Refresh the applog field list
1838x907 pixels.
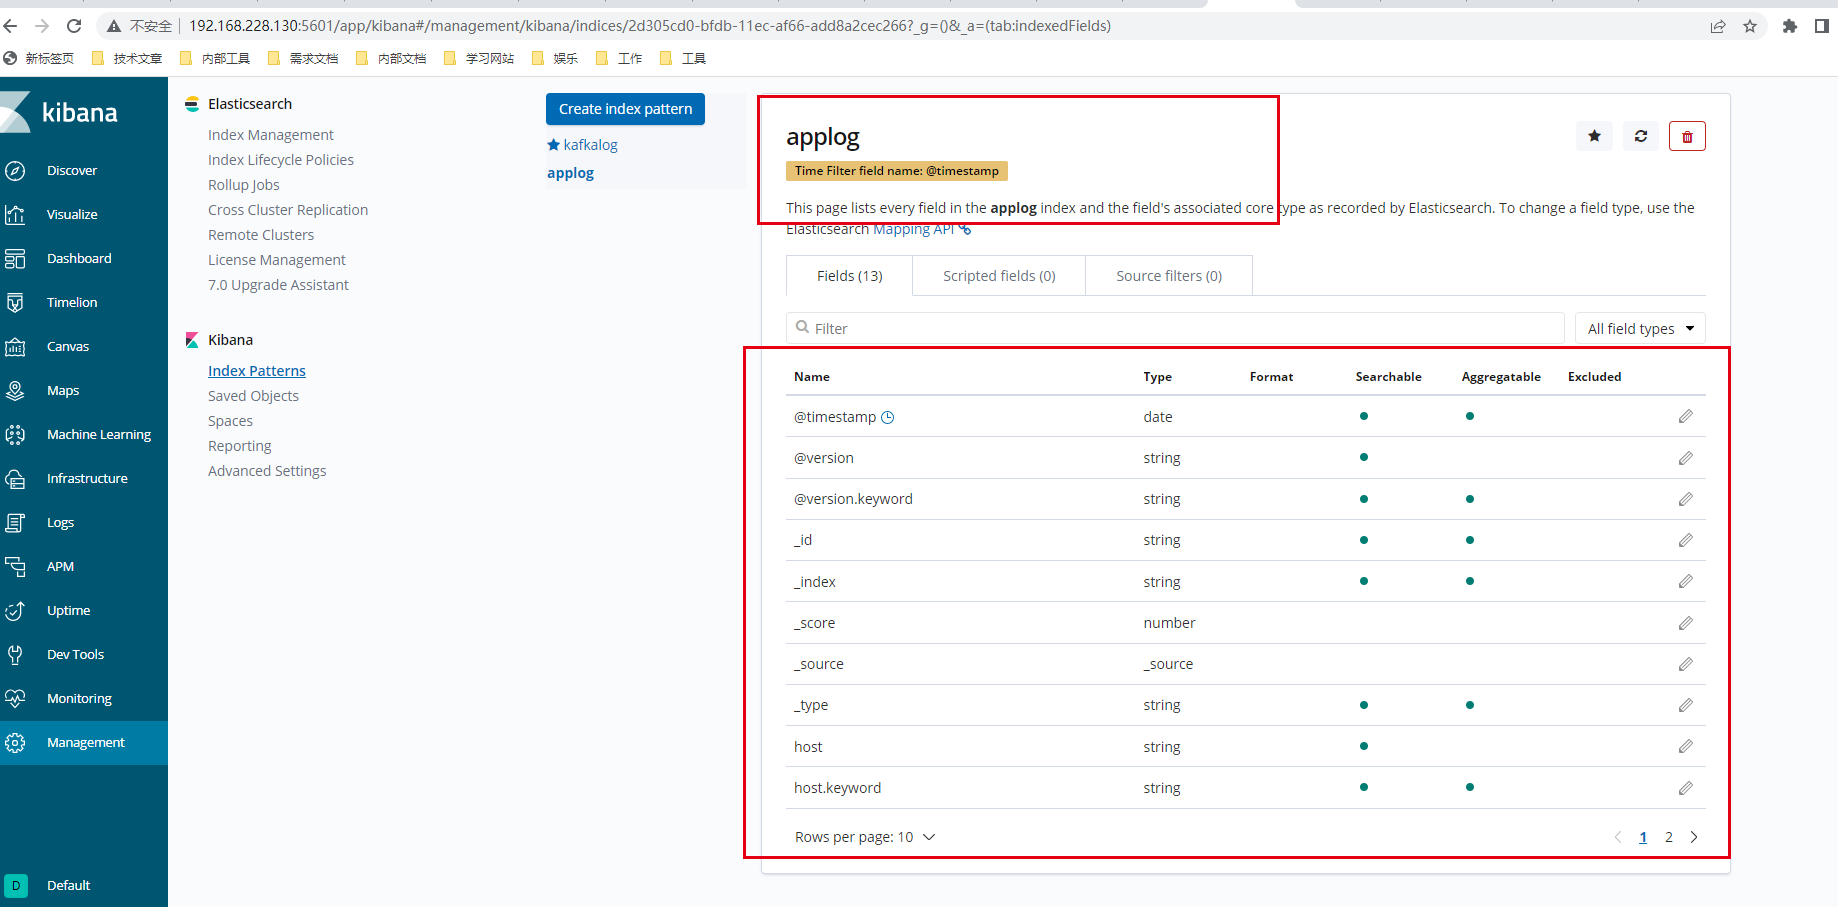(1640, 135)
